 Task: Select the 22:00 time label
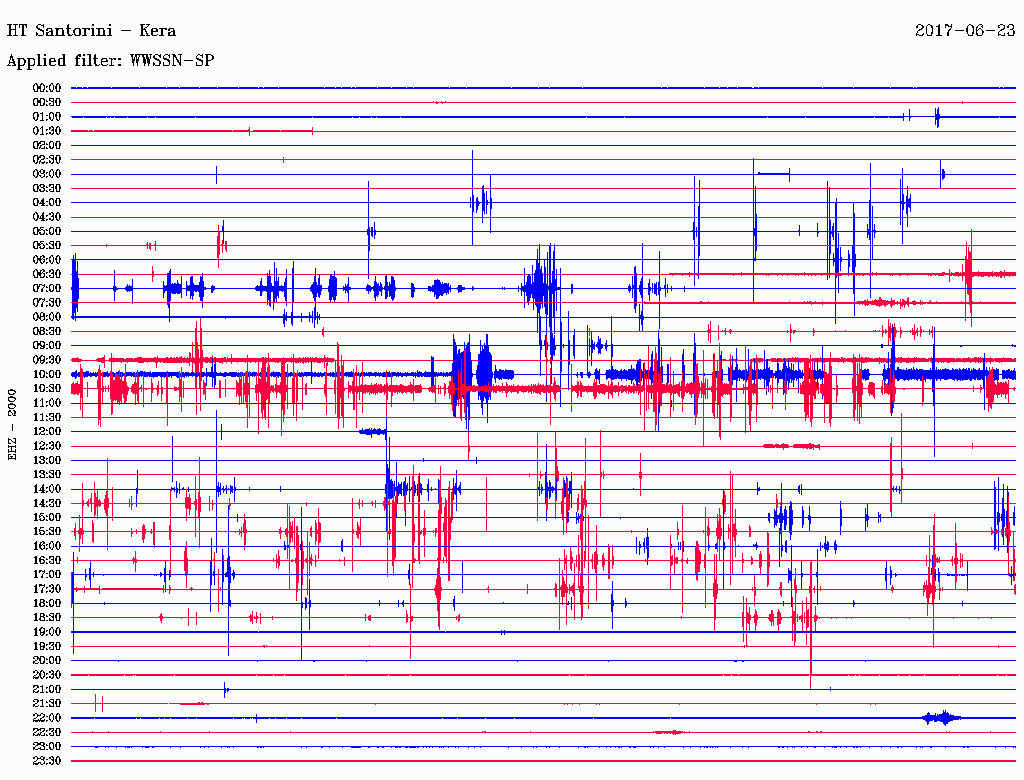coord(47,717)
